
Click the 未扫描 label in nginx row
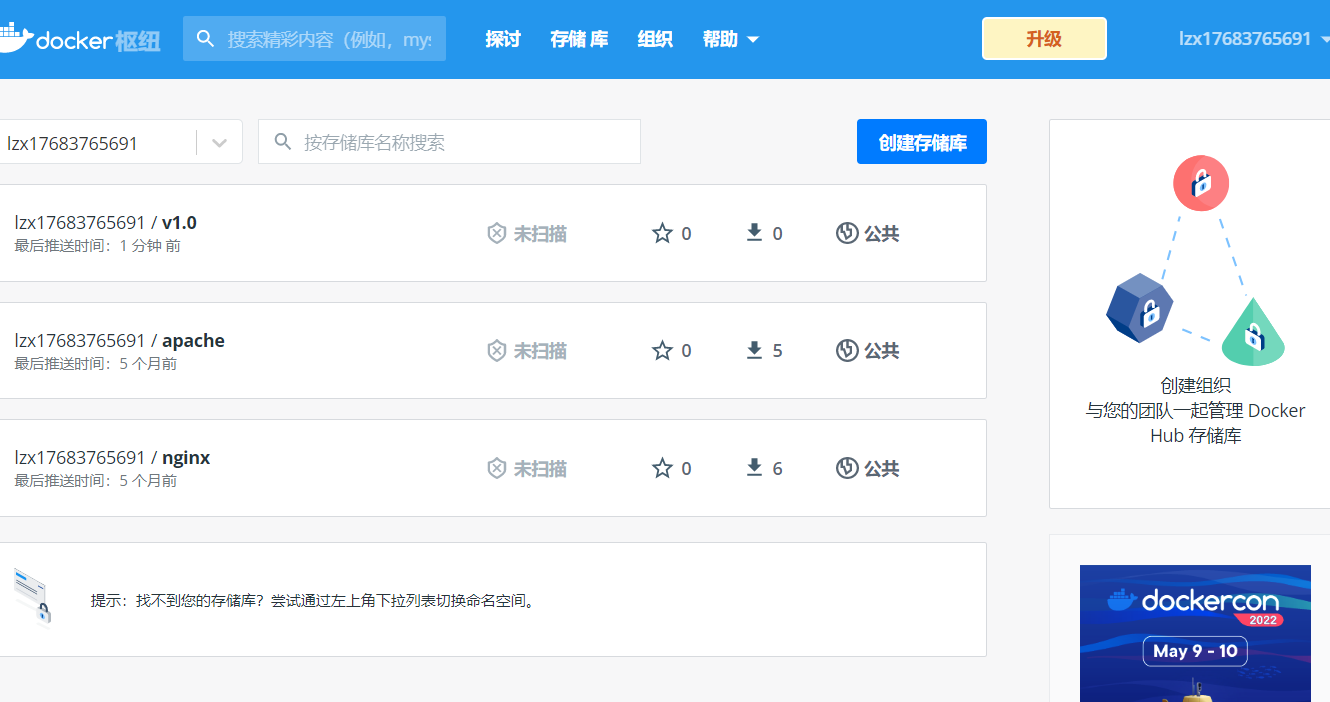[540, 468]
